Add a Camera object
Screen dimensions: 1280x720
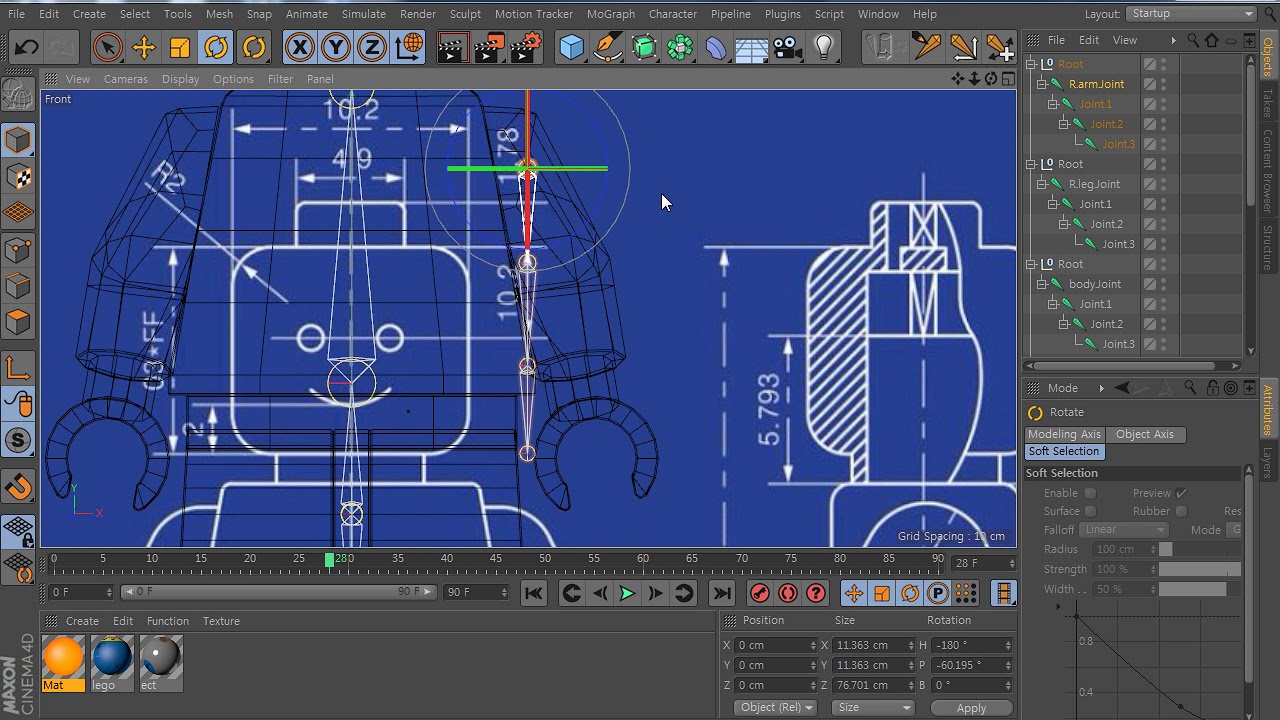[x=787, y=47]
